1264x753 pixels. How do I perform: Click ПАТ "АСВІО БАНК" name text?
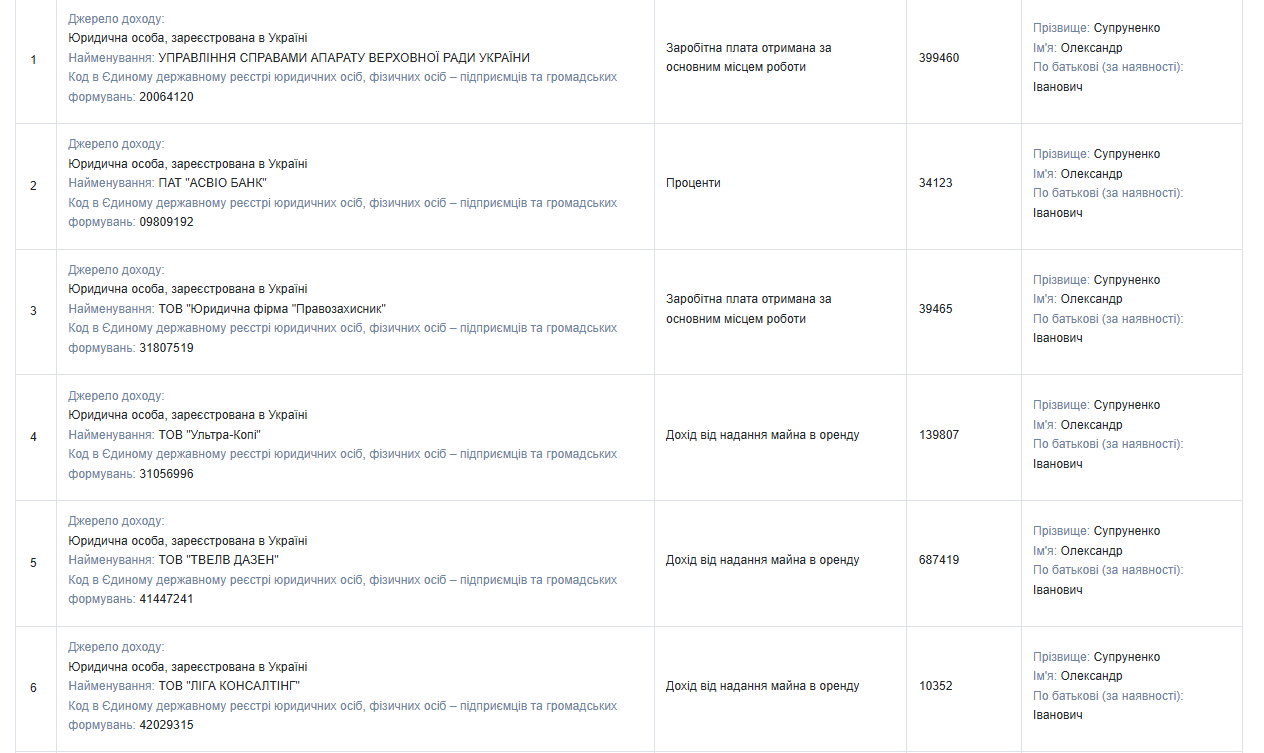pos(213,183)
